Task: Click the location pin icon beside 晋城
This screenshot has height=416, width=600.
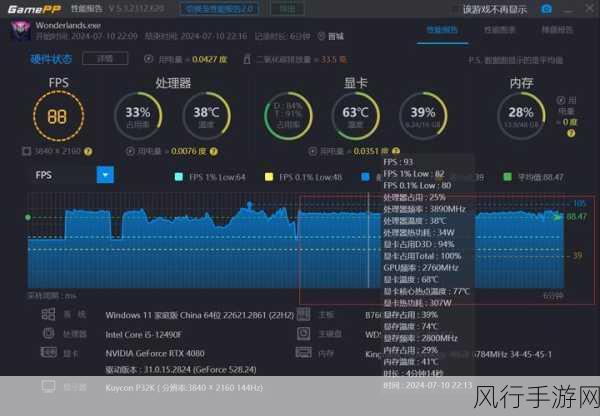Action: pos(321,36)
